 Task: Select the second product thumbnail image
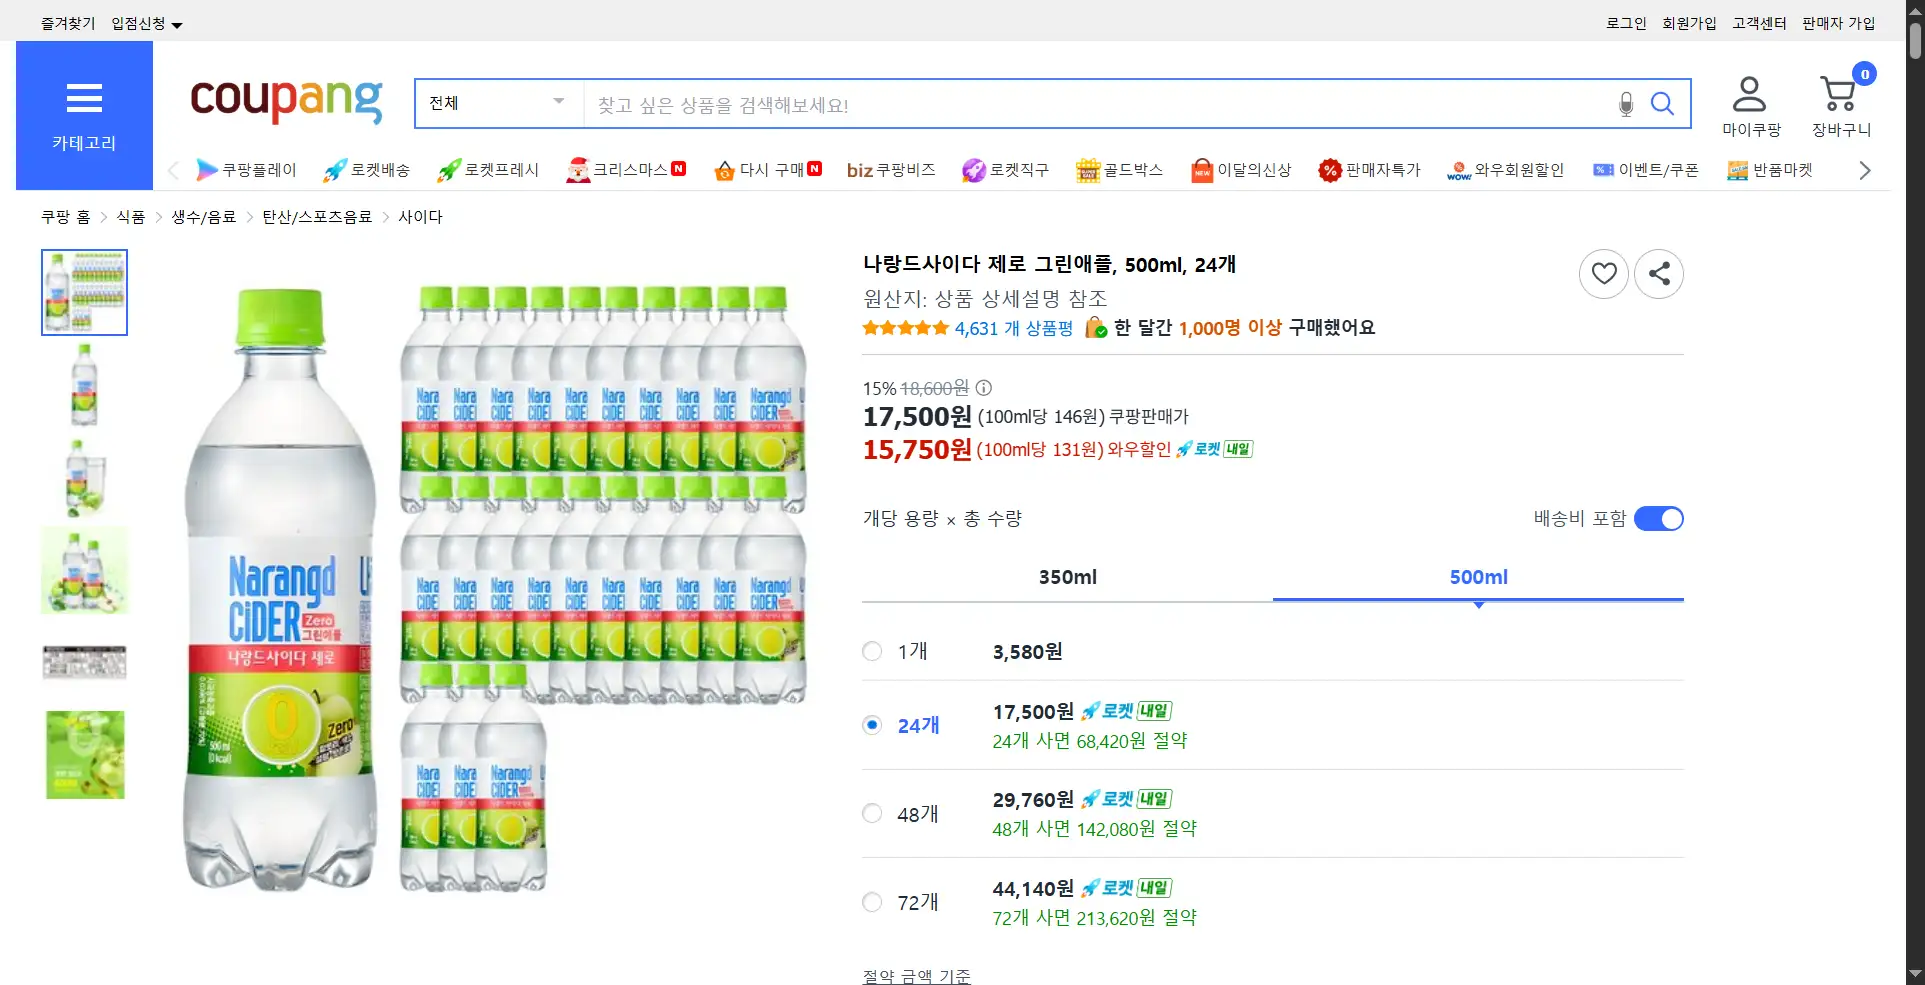[84, 385]
